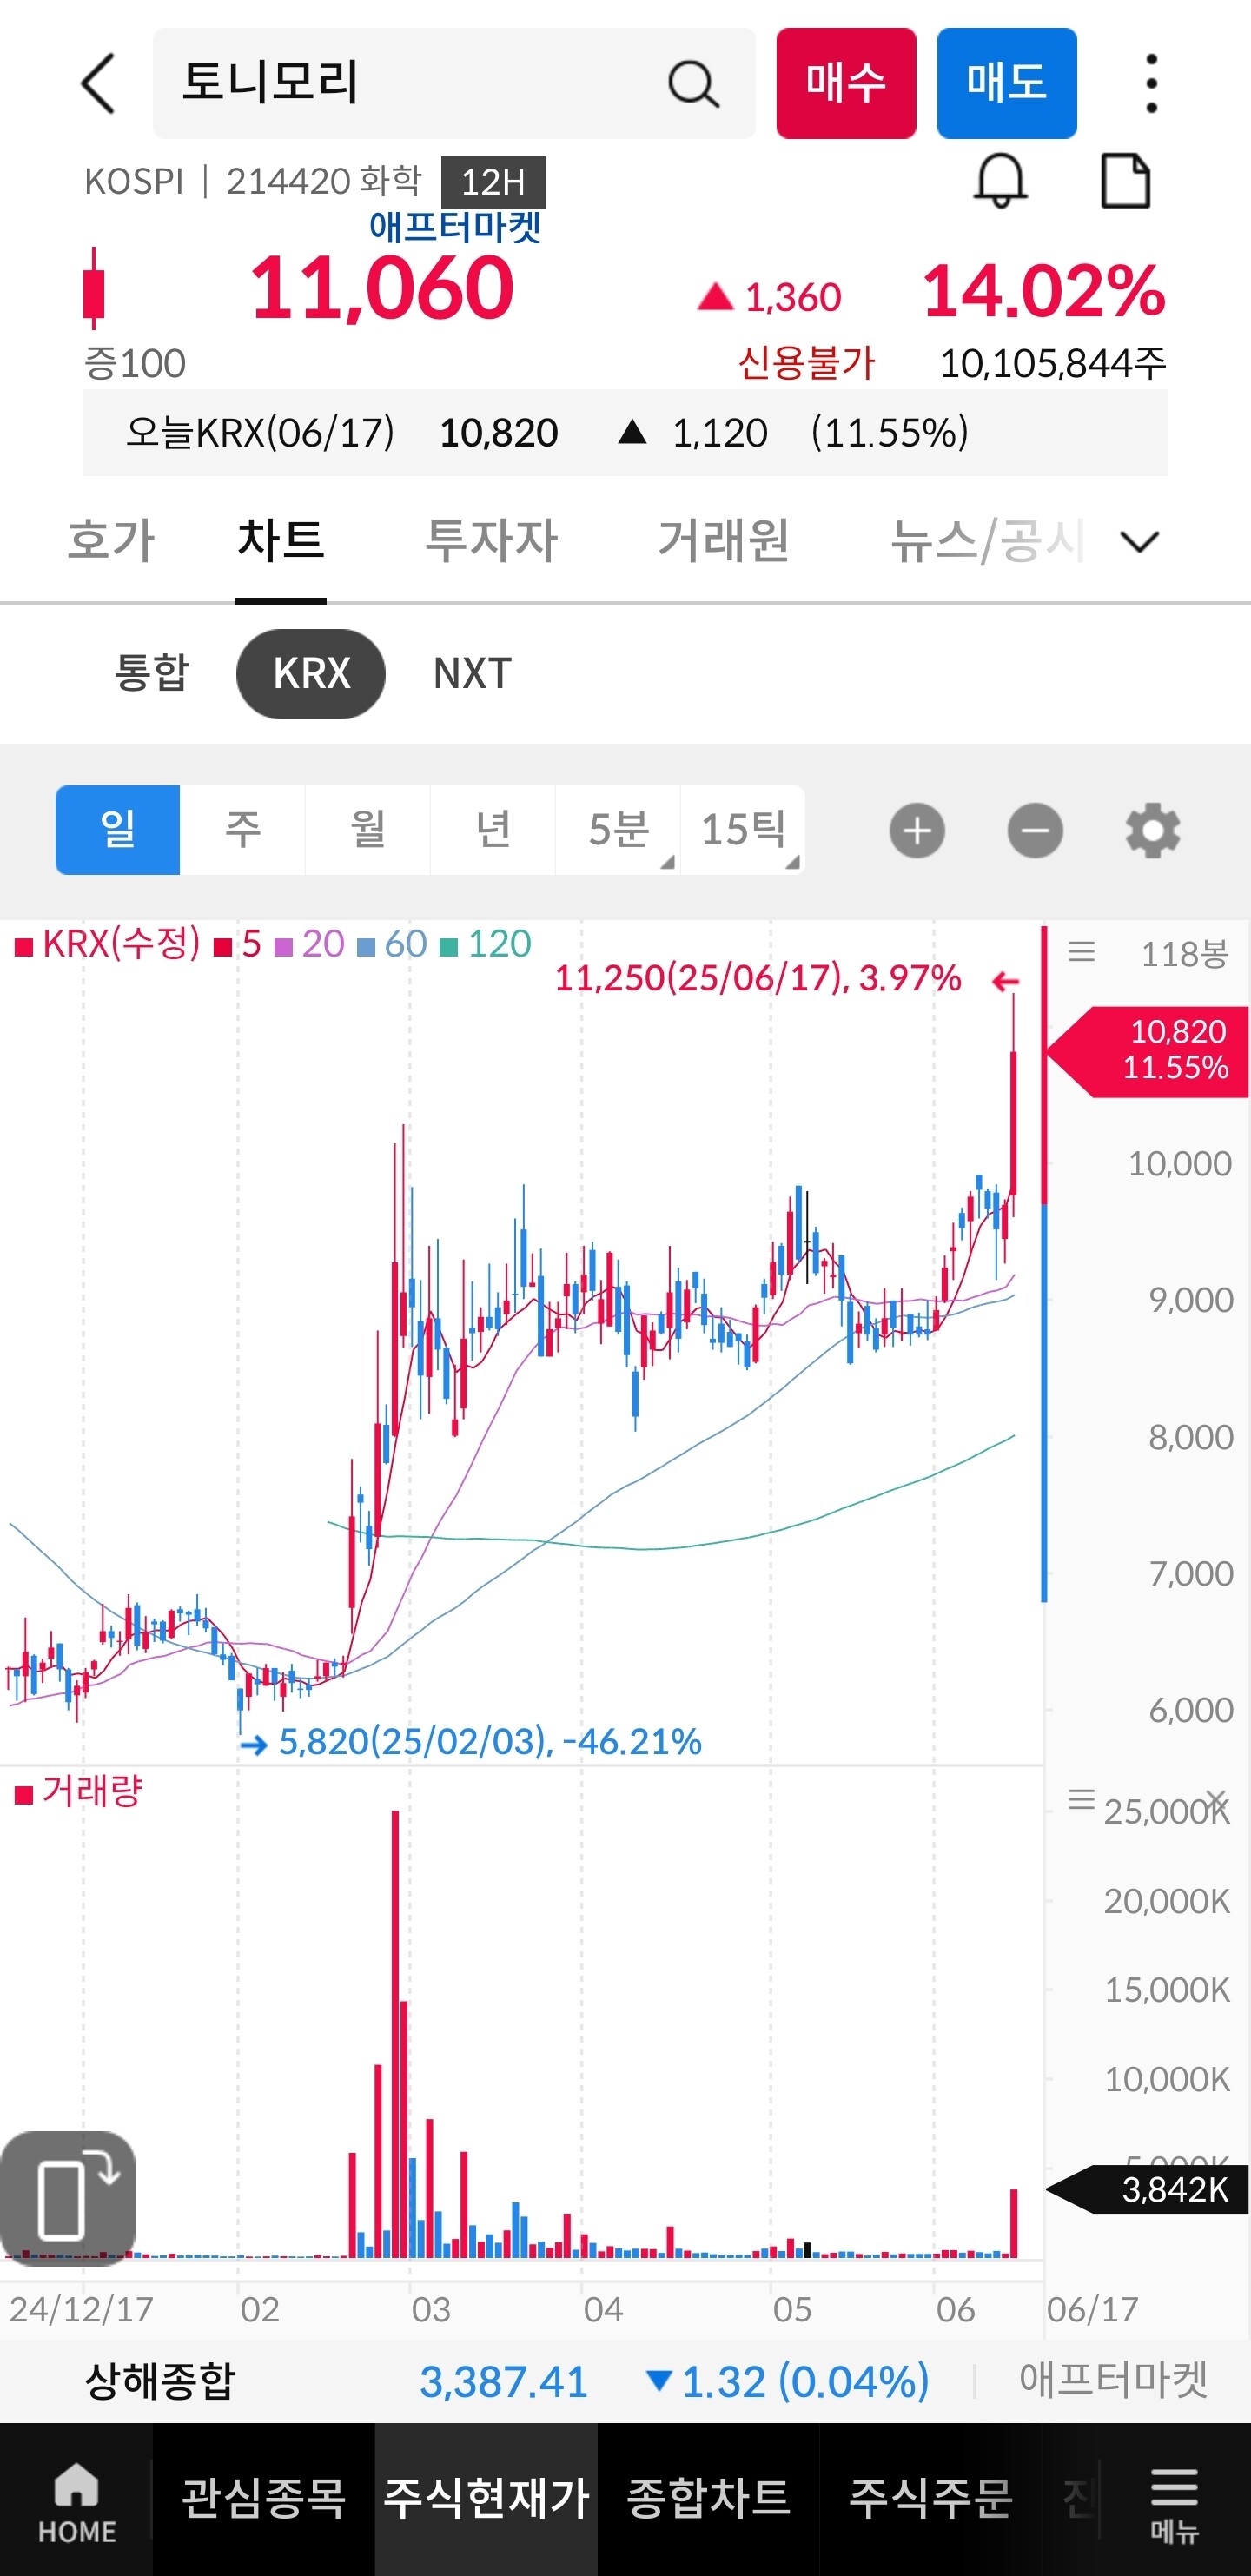This screenshot has width=1251, height=2576.
Task: Tap the back arrow icon
Action: pos(99,83)
